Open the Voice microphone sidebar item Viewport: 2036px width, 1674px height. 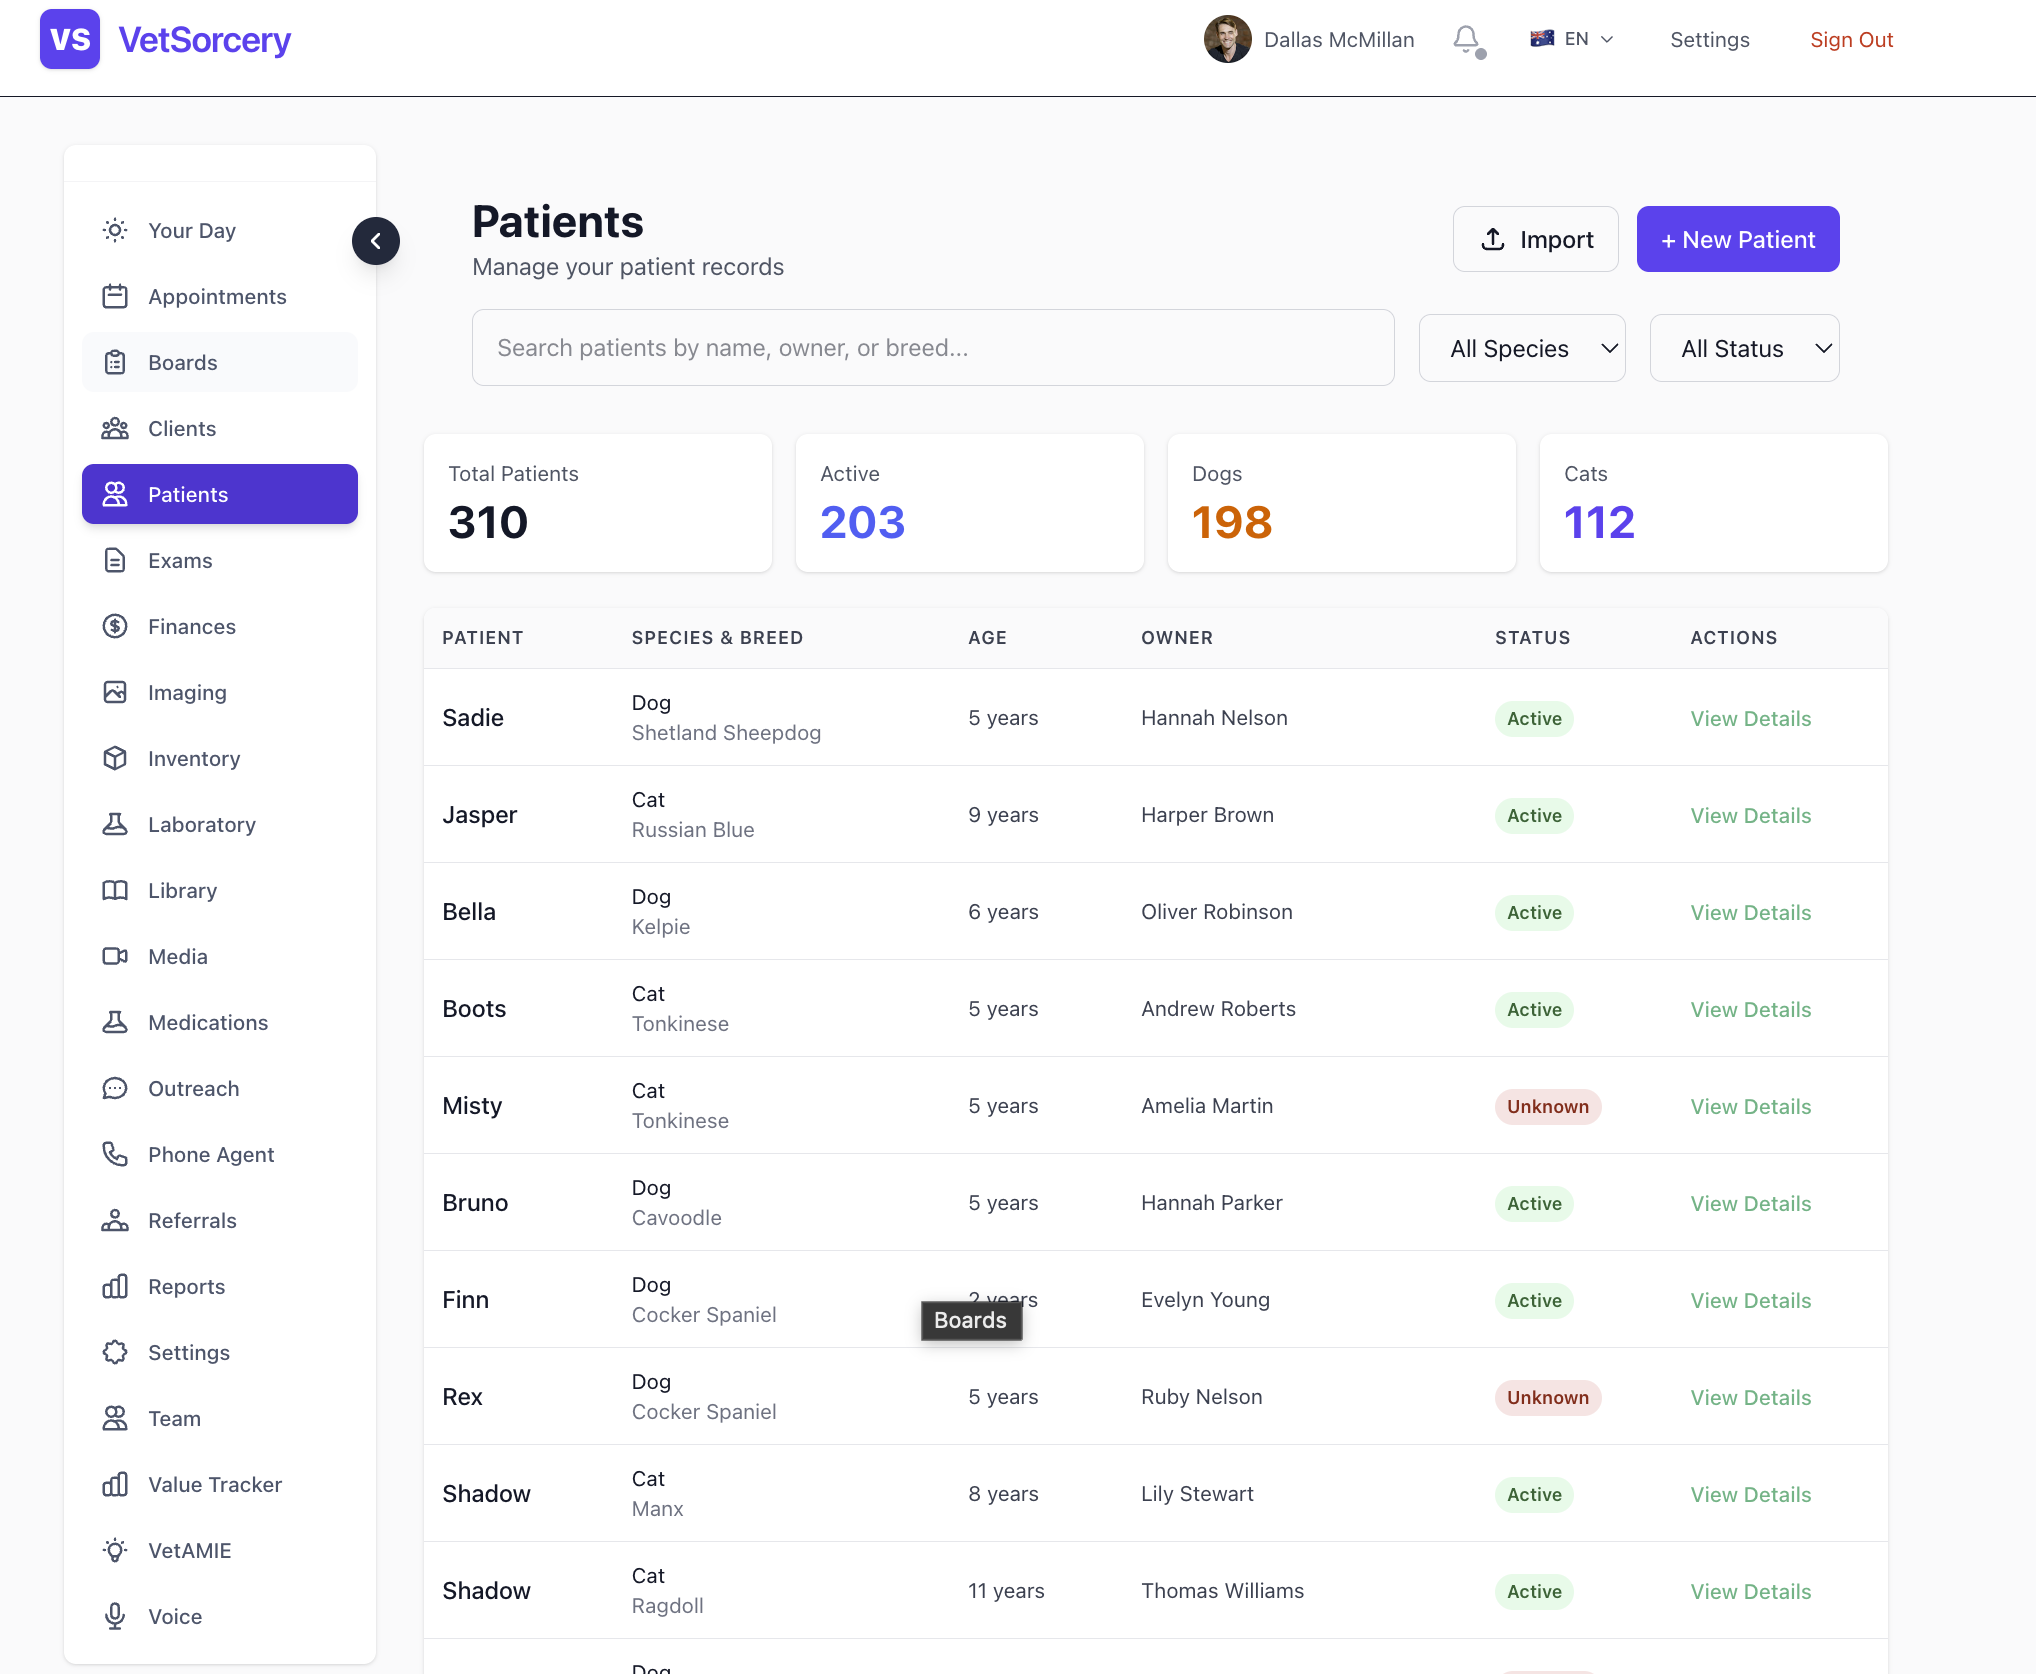pos(175,1616)
